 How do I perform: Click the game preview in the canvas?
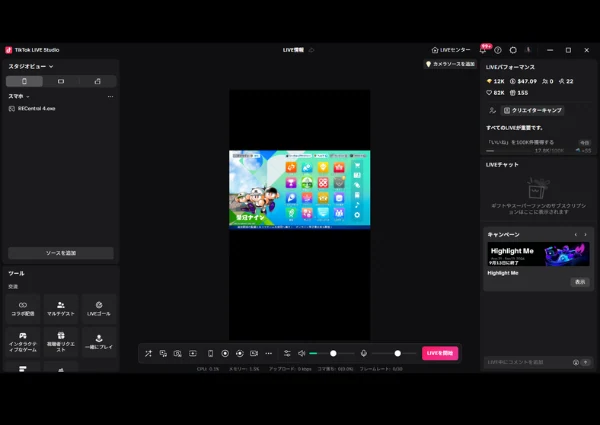click(x=300, y=190)
